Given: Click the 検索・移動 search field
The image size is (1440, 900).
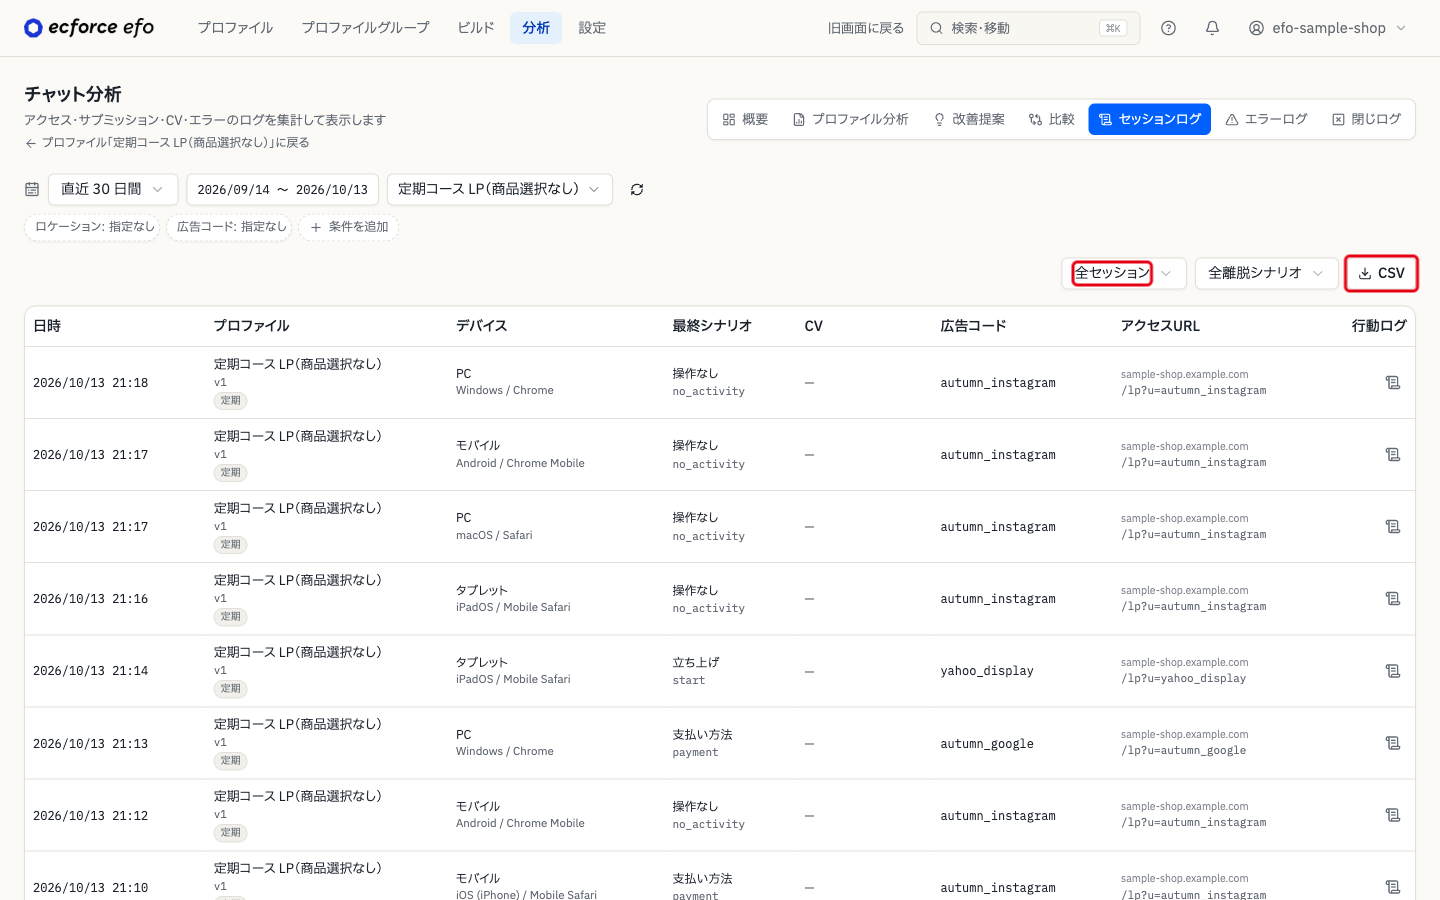Looking at the screenshot, I should [x=1028, y=28].
